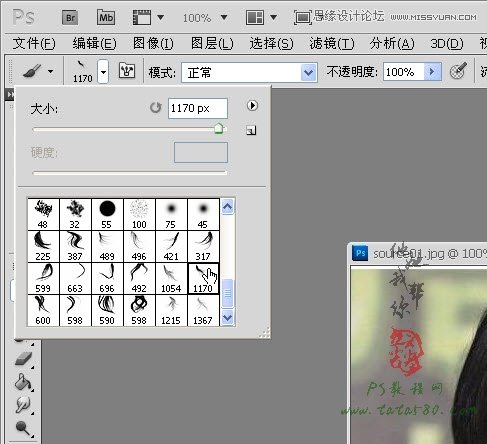Click the view extras filmstrip icon
487x444 pixels.
coord(142,17)
